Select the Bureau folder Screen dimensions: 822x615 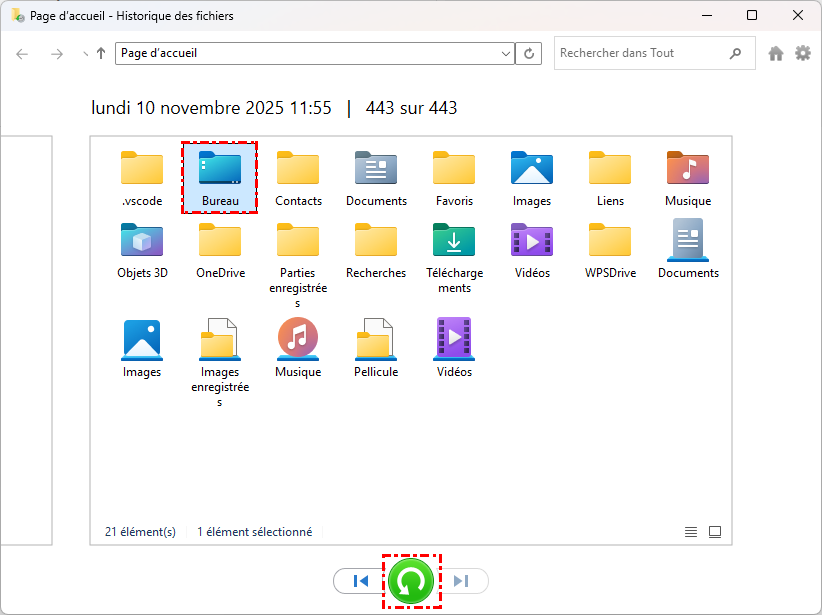click(x=220, y=178)
